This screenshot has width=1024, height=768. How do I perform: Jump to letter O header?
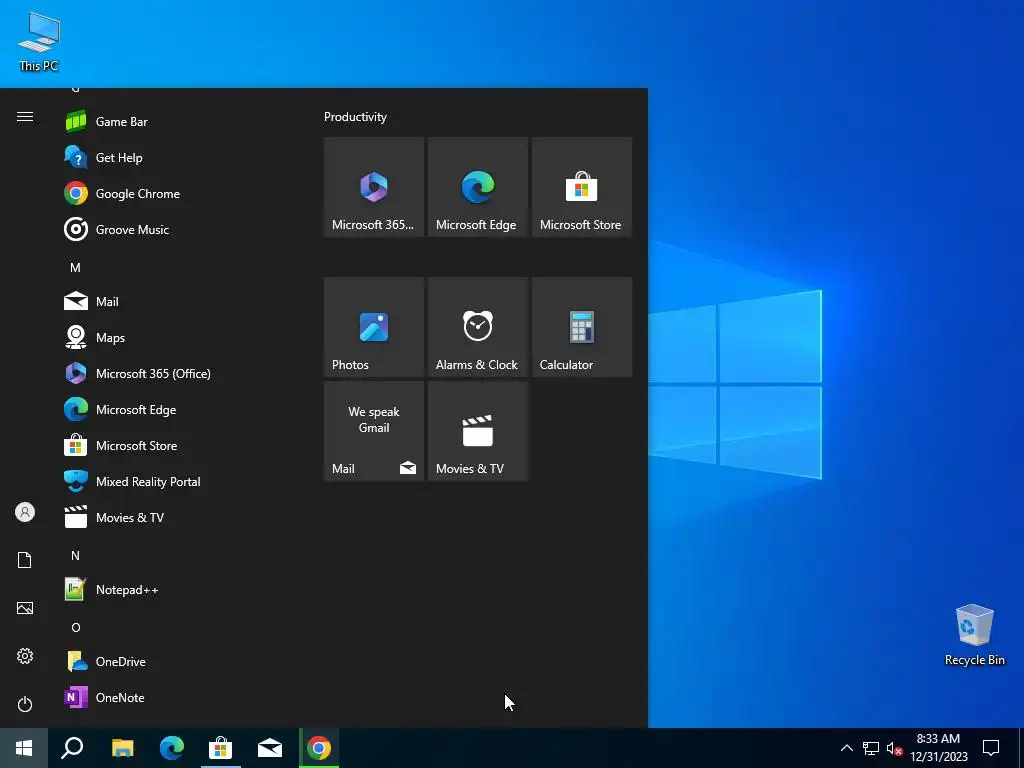[76, 628]
